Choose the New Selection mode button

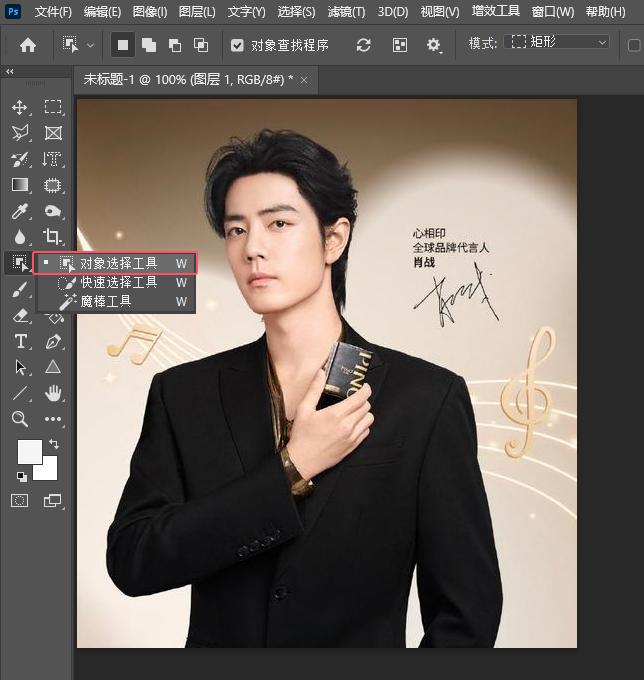[123, 45]
